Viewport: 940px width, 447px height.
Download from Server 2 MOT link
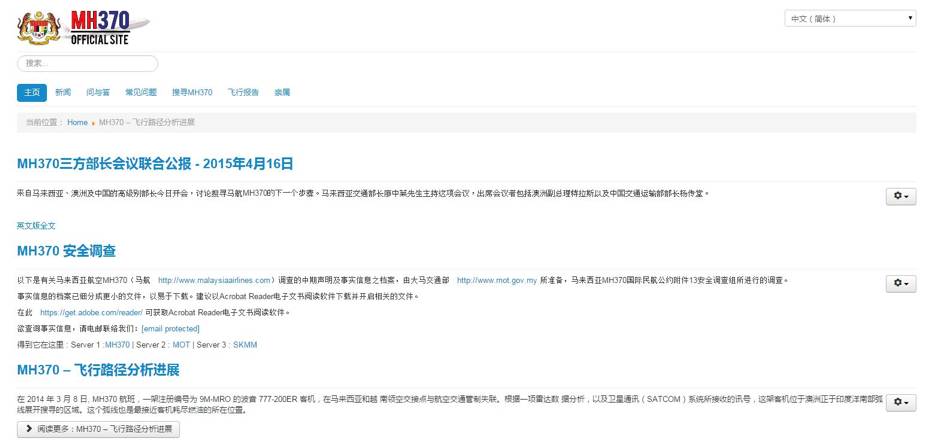(181, 345)
